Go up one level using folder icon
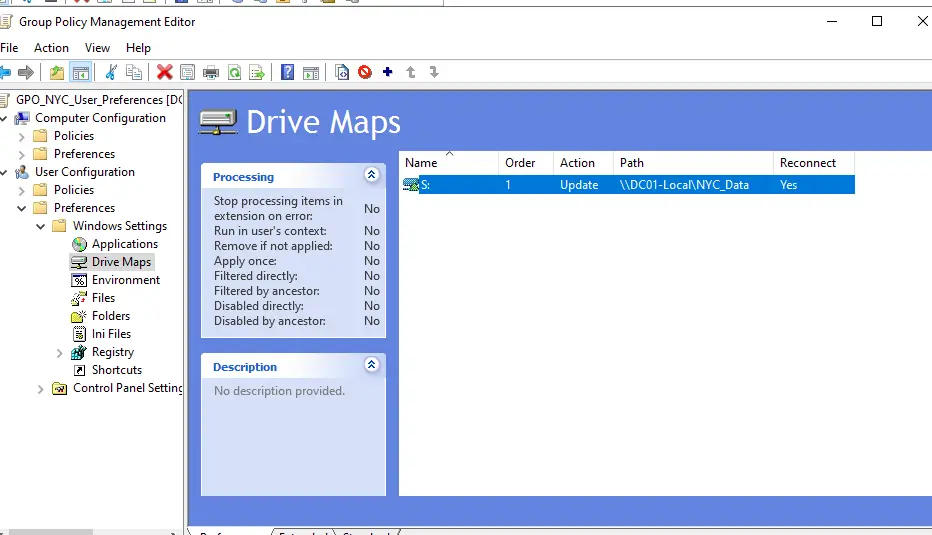This screenshot has width=932, height=535. [x=56, y=73]
